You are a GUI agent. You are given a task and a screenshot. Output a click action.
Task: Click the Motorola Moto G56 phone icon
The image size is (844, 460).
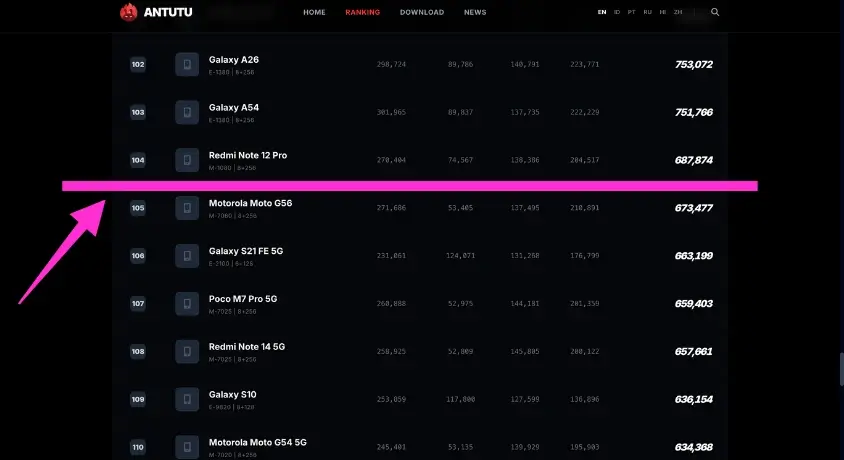(187, 208)
